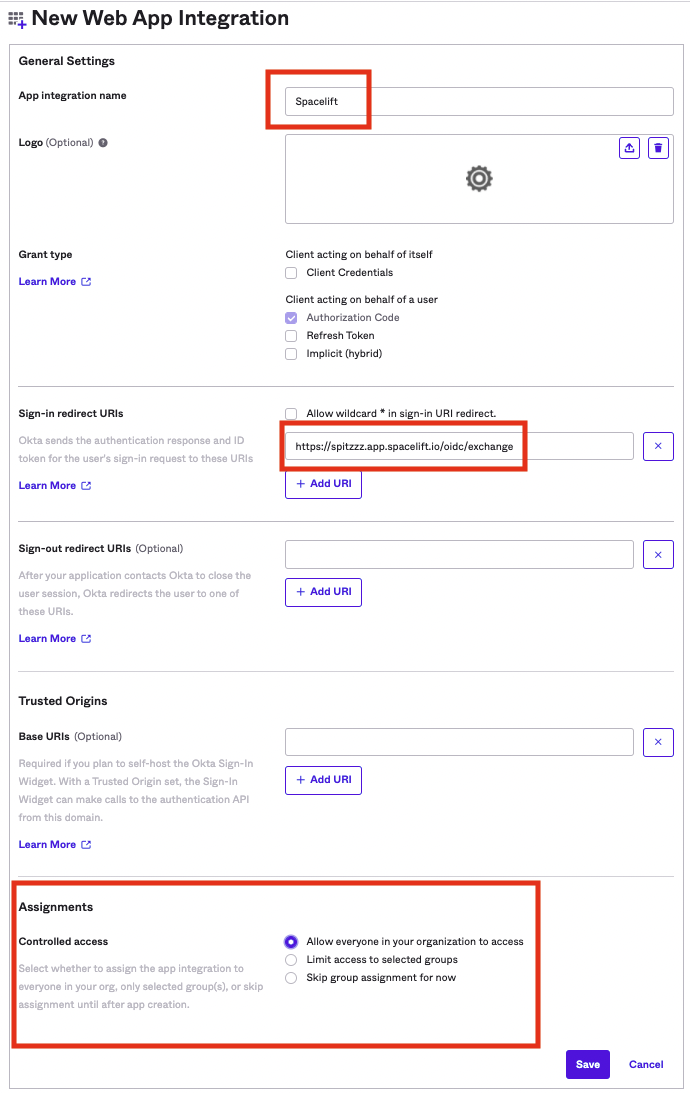Enable wildcard in sign-in URI redirect

(290, 413)
